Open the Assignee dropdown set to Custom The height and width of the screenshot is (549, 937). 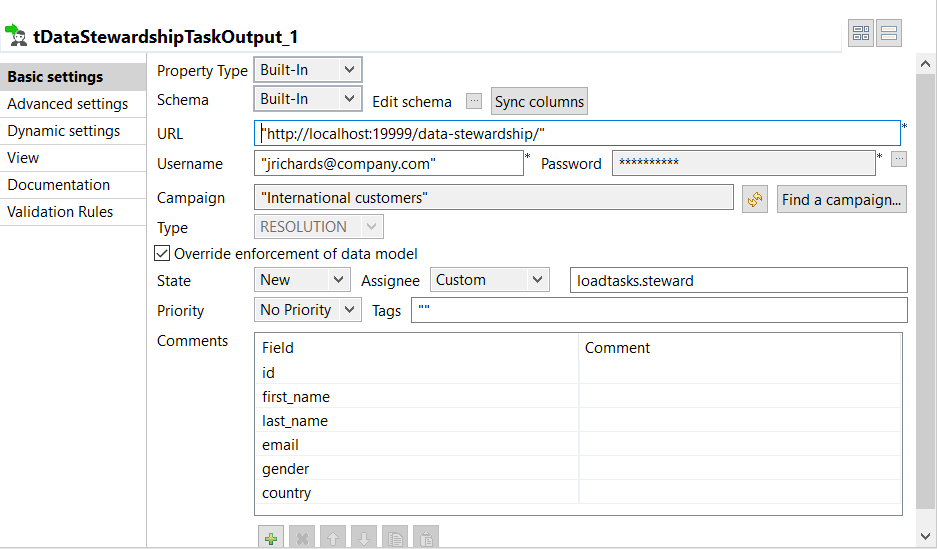click(490, 280)
